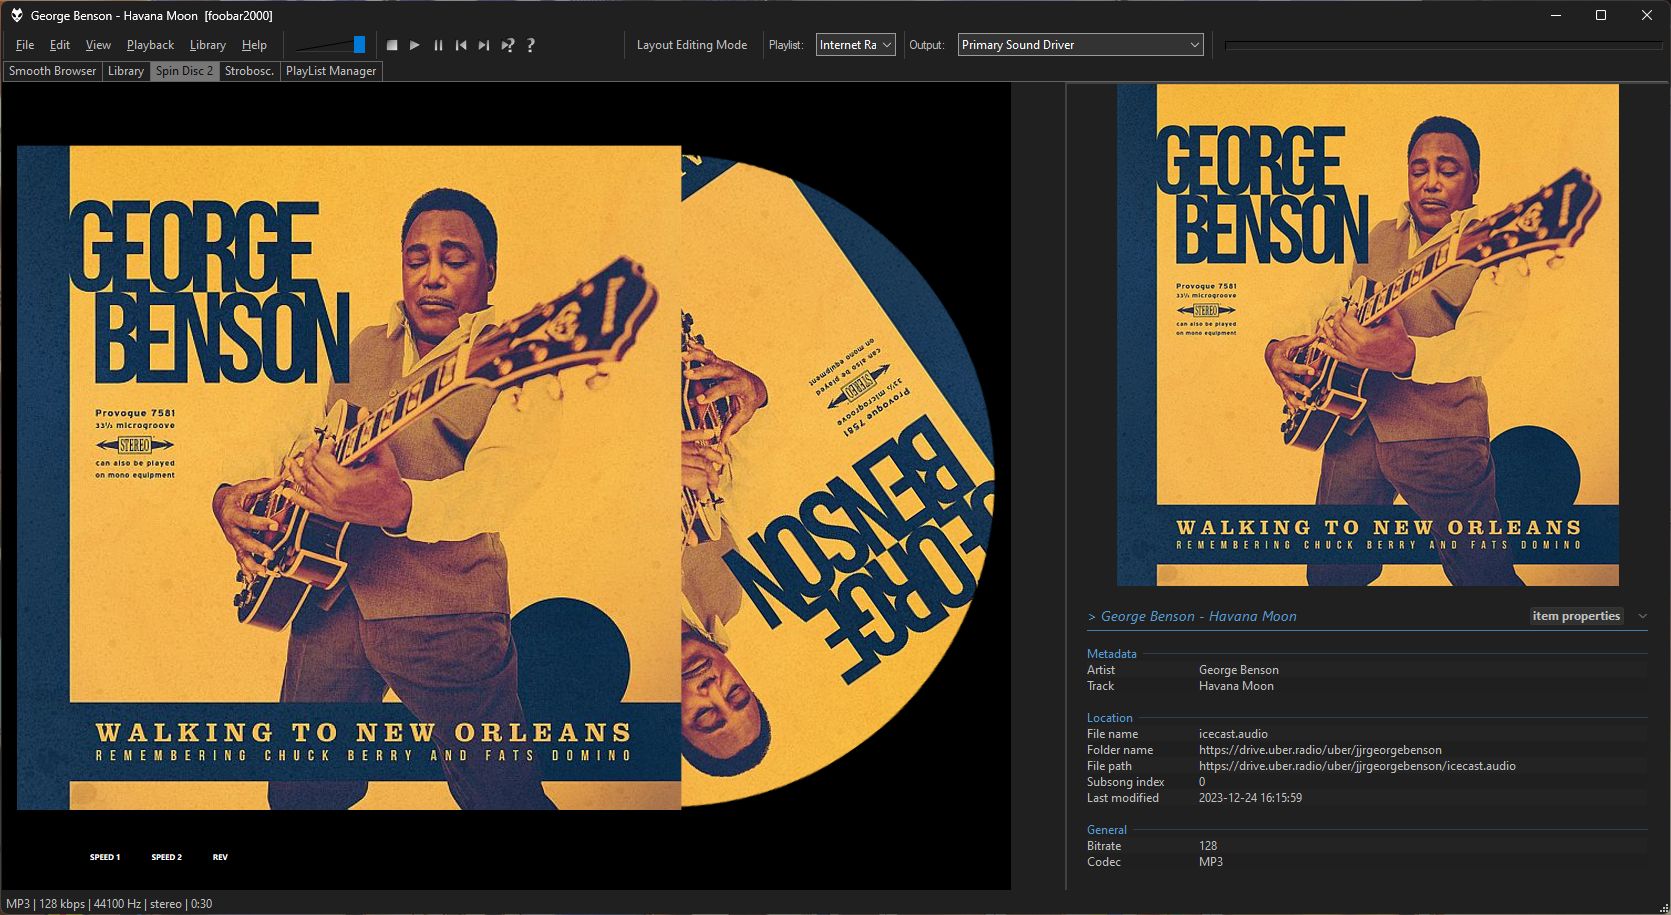Select the Spin Disc 2 tab

point(184,71)
